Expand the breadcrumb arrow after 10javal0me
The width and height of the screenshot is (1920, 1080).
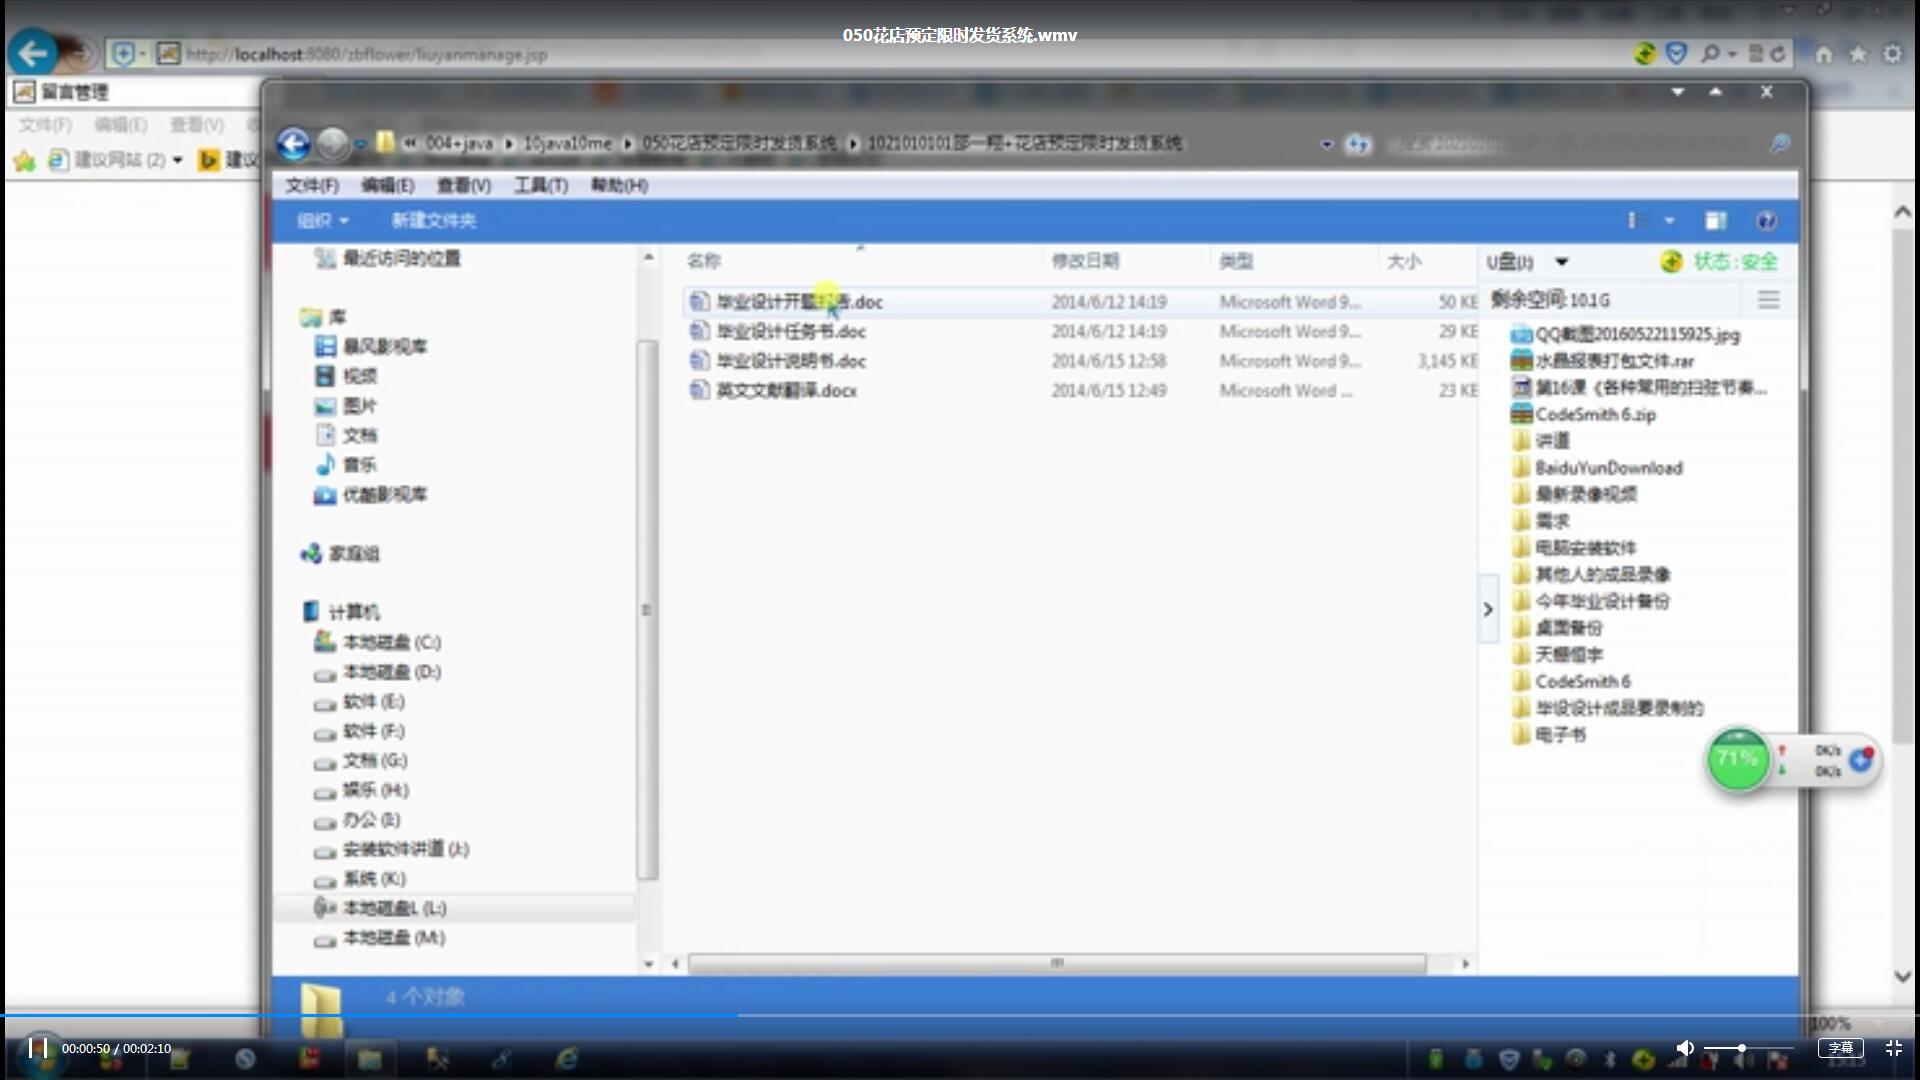(x=628, y=144)
